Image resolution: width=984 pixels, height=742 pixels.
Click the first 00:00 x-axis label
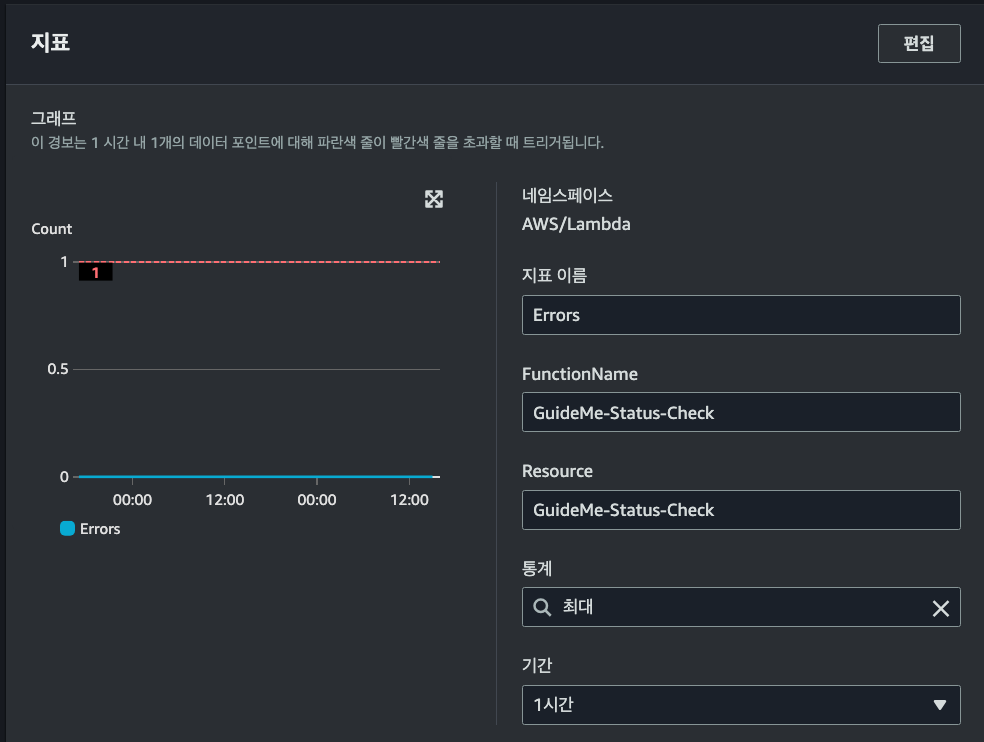132,500
